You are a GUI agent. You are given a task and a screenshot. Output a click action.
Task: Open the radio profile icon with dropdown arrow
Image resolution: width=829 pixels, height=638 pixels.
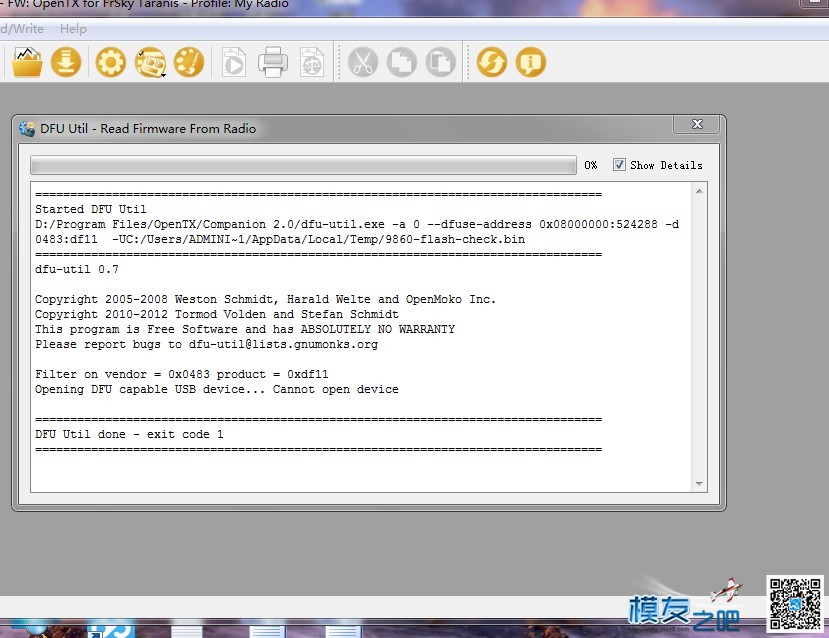tap(150, 62)
